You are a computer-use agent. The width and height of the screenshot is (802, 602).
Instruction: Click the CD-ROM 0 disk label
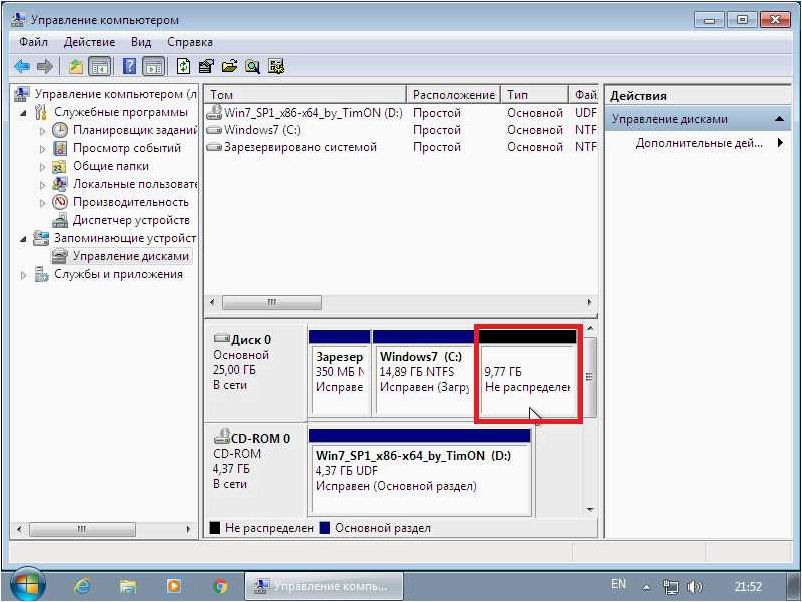(260, 438)
